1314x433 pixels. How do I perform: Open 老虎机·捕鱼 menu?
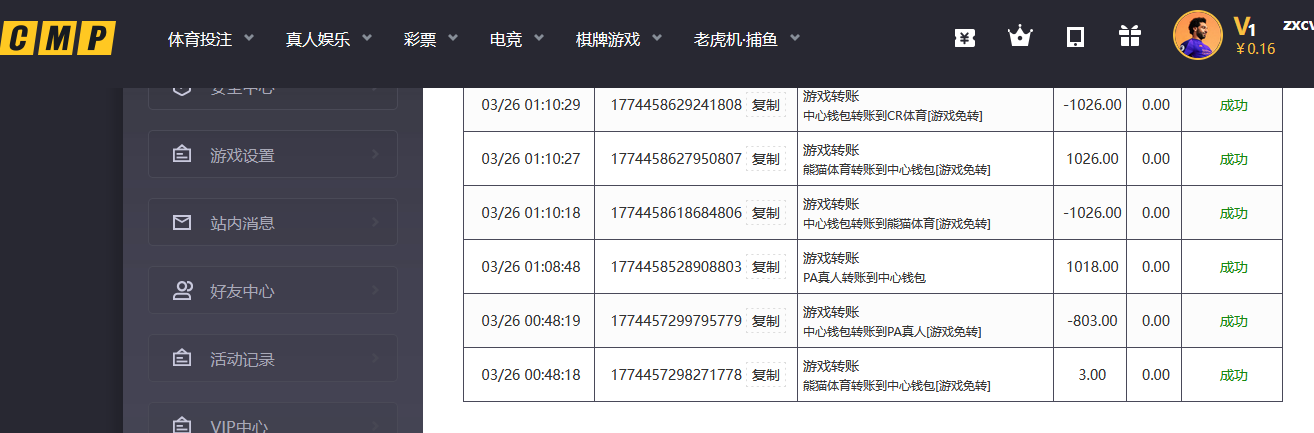pyautogui.click(x=746, y=39)
